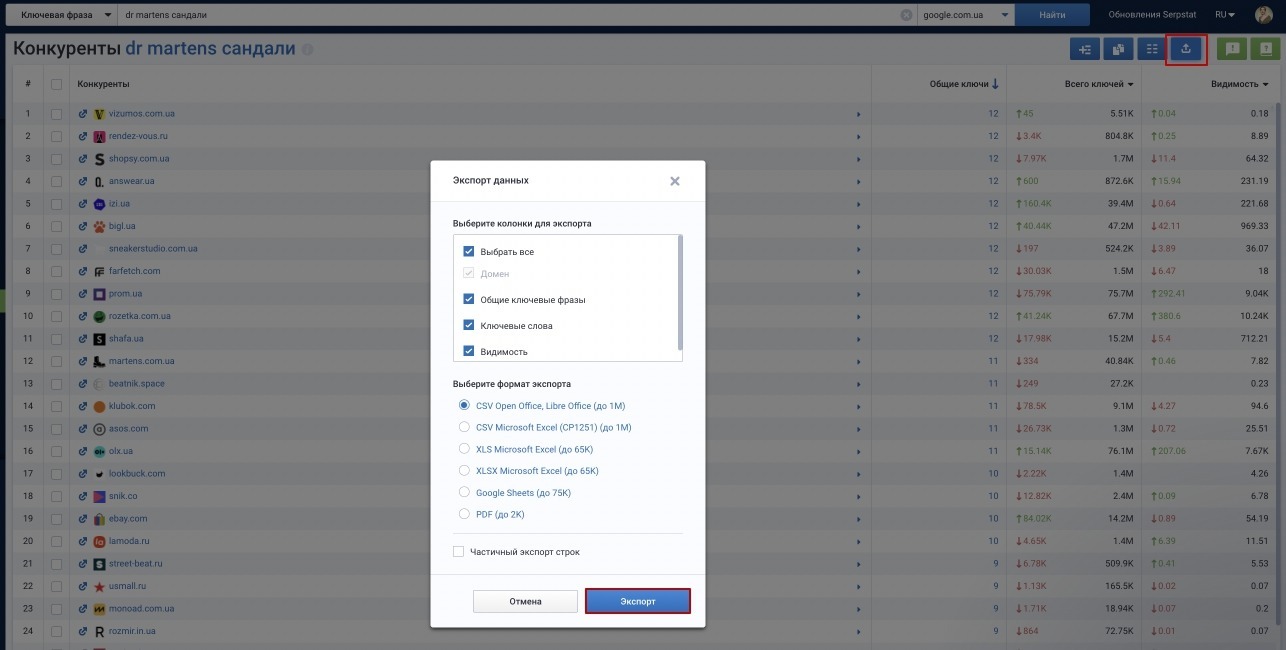Open external link icon for rendez-vous.ru
The image size is (1286, 650).
click(83, 136)
